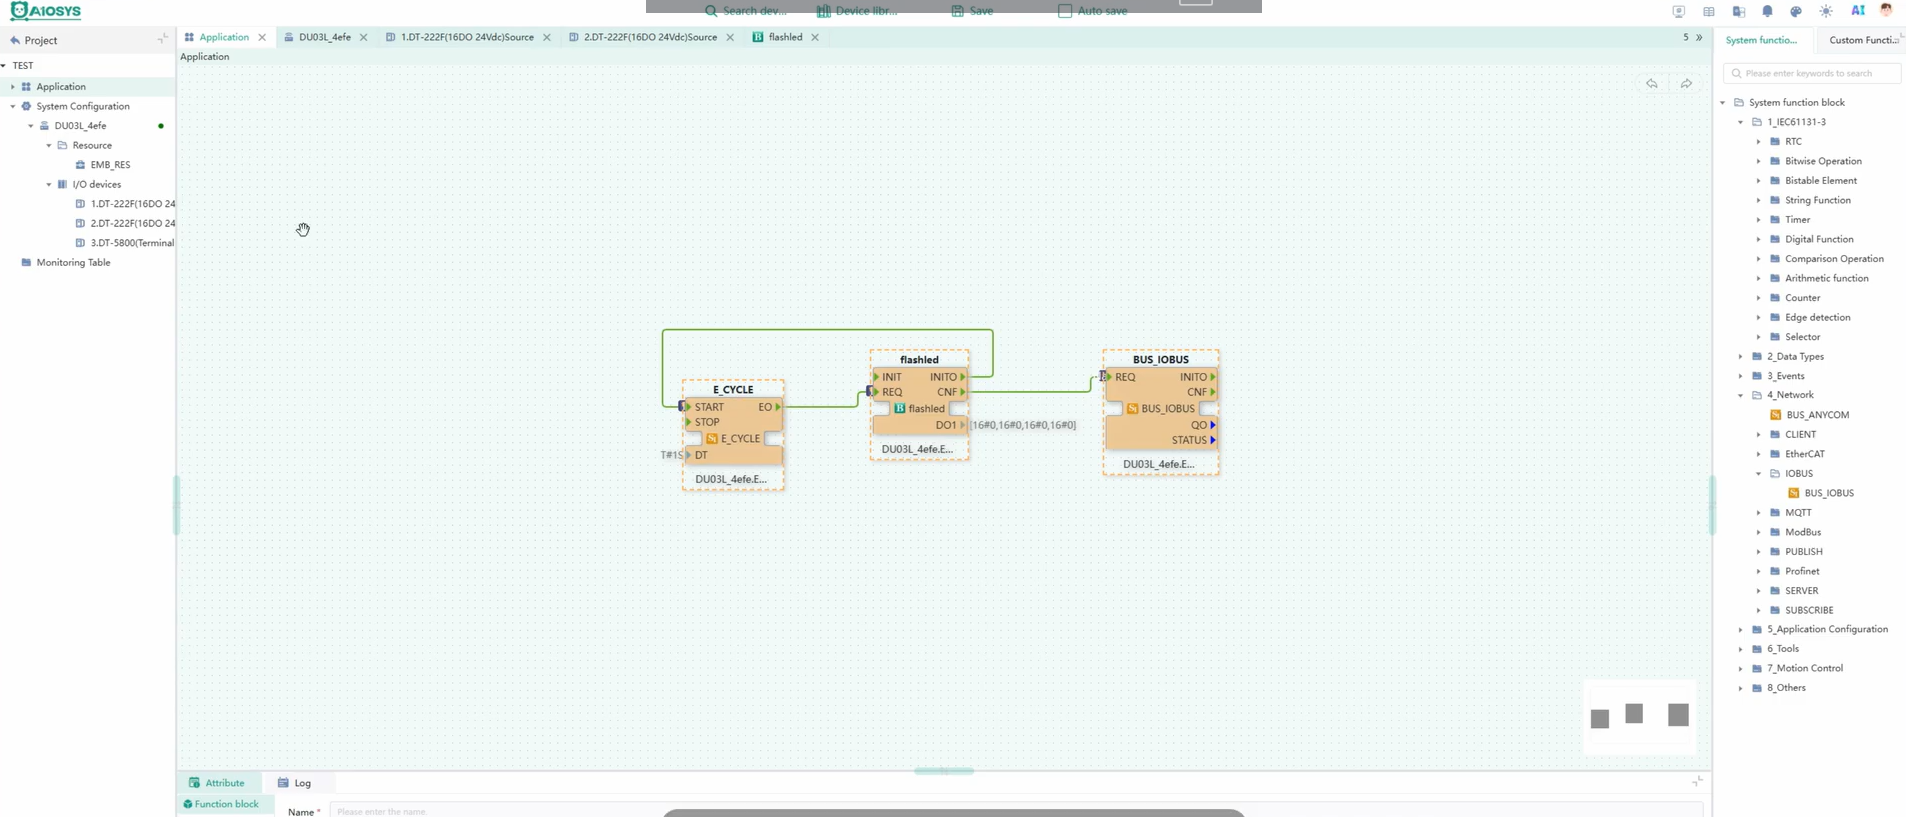Select Monitoring Table in project tree
Image resolution: width=1906 pixels, height=817 pixels.
(73, 263)
